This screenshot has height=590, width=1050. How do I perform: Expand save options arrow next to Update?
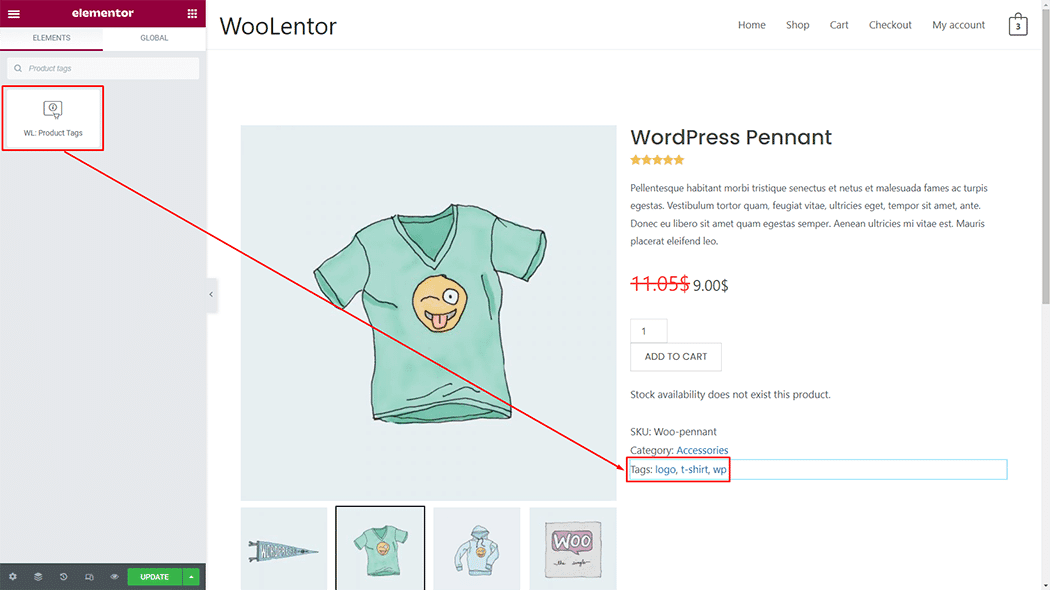point(191,577)
